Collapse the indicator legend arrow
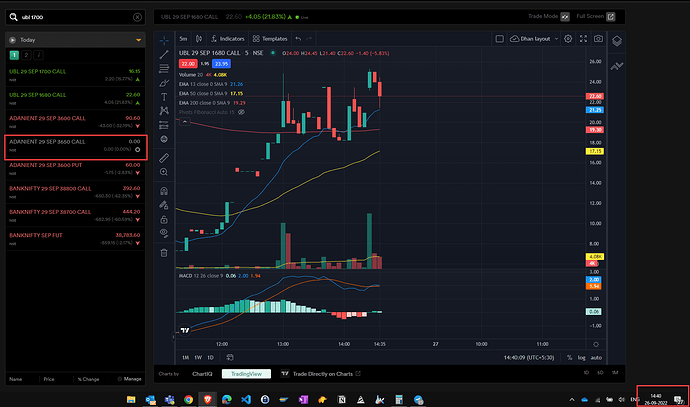Viewport: 690px width, 407px height. coord(185,122)
